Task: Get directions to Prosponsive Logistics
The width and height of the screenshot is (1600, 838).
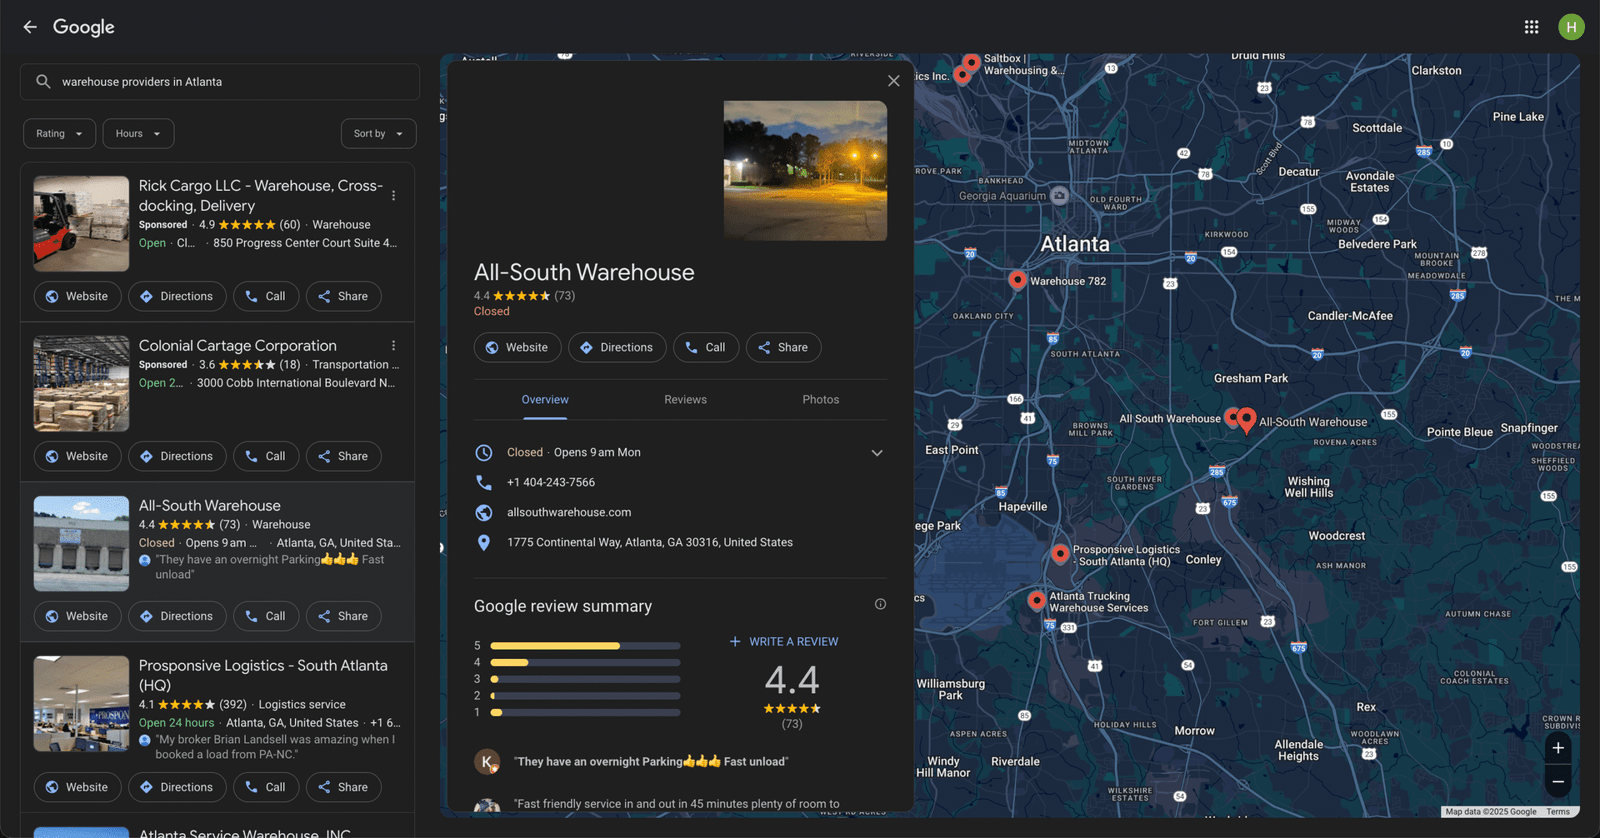Action: 177,788
